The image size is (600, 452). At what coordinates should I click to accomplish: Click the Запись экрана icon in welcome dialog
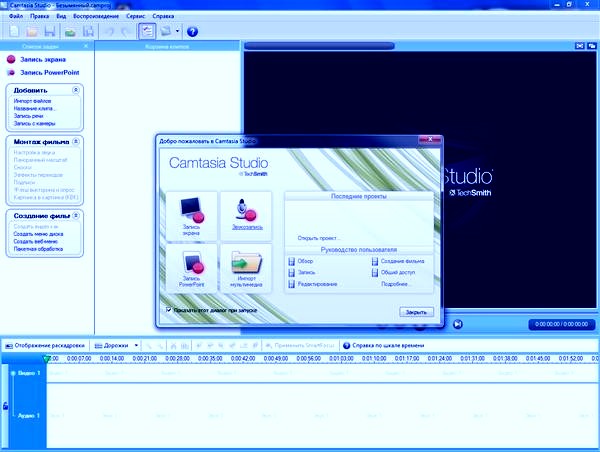tap(190, 212)
